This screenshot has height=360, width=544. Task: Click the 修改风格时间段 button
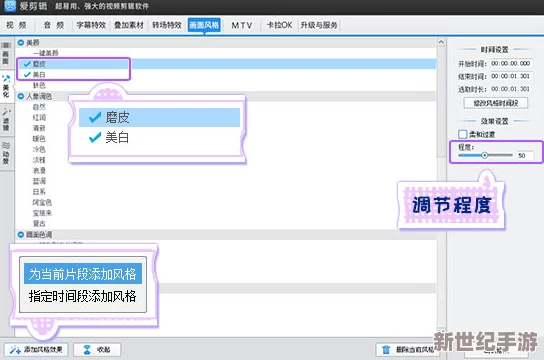pyautogui.click(x=495, y=103)
